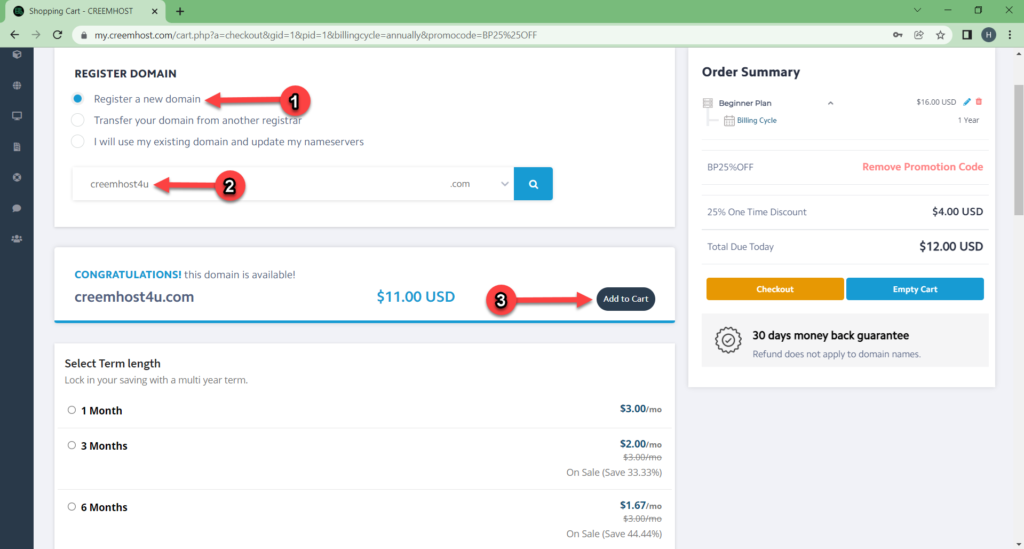Click the Beginner Plan label in Order Summary
Screen dimensions: 1024x549
click(x=744, y=103)
